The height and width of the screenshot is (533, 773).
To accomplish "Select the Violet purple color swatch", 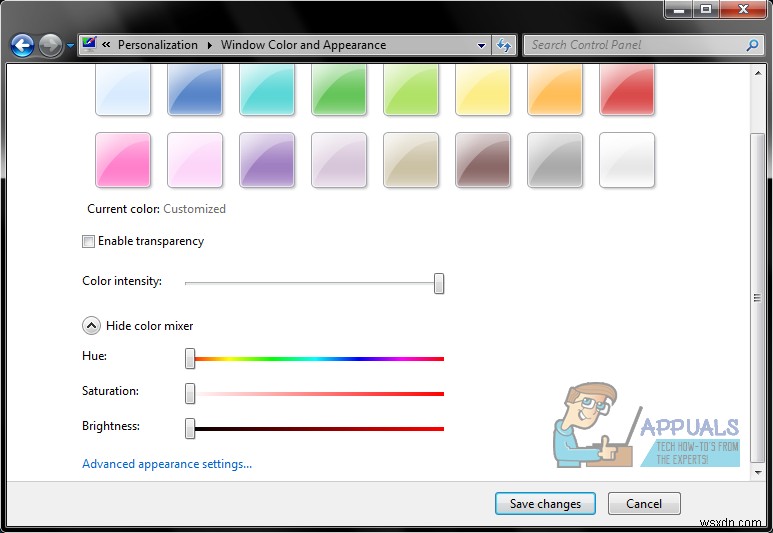I will tap(267, 160).
